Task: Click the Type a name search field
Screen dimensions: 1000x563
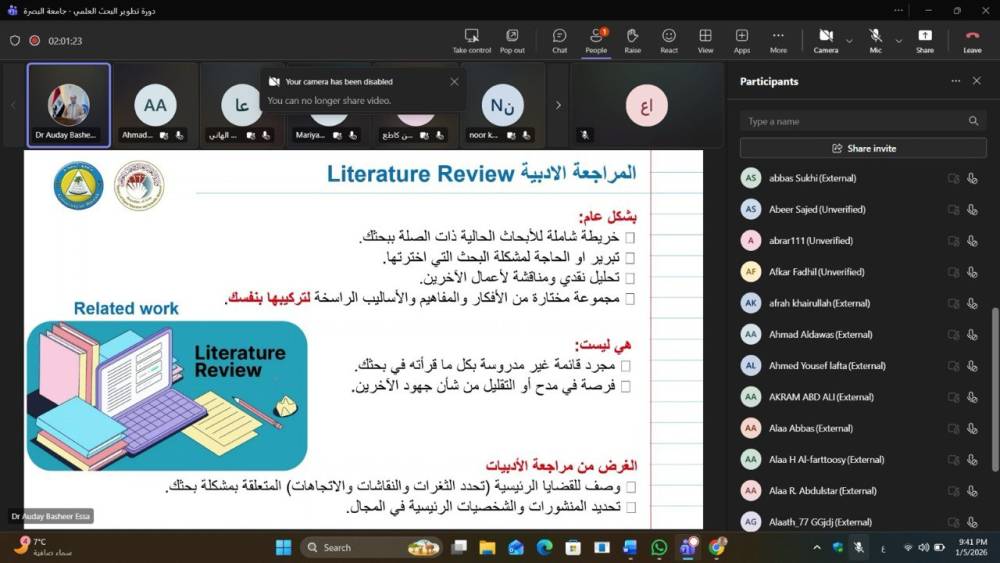Action: pos(855,121)
